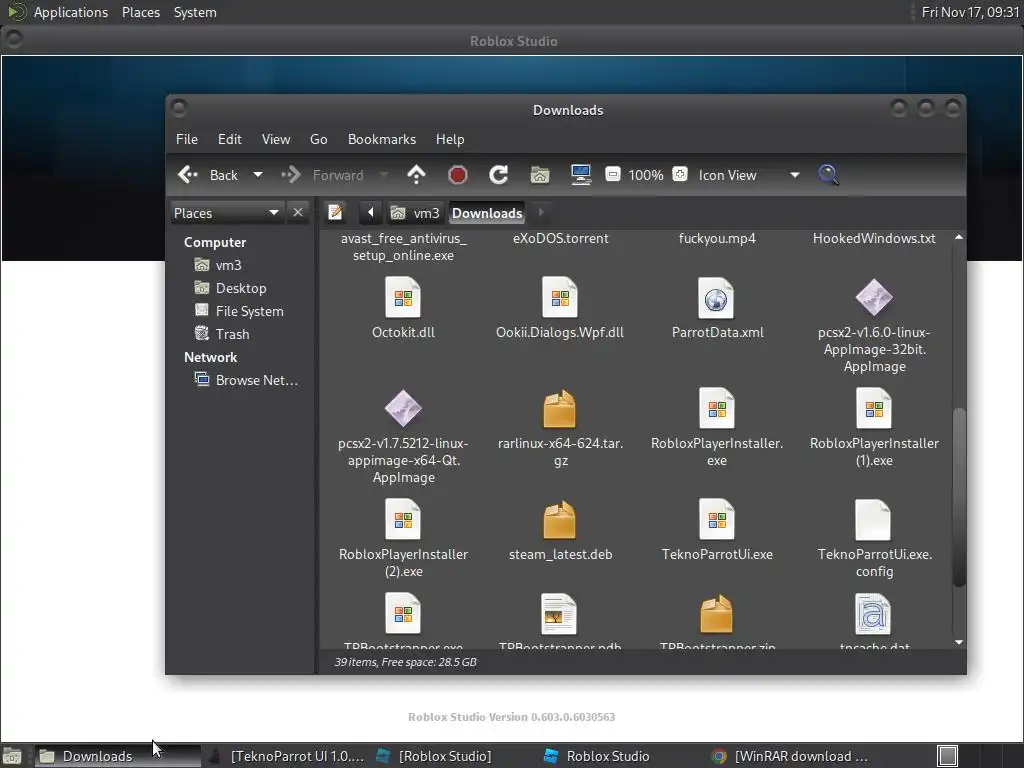Open the Places menu in top panel
The height and width of the screenshot is (768, 1024).
(x=141, y=12)
